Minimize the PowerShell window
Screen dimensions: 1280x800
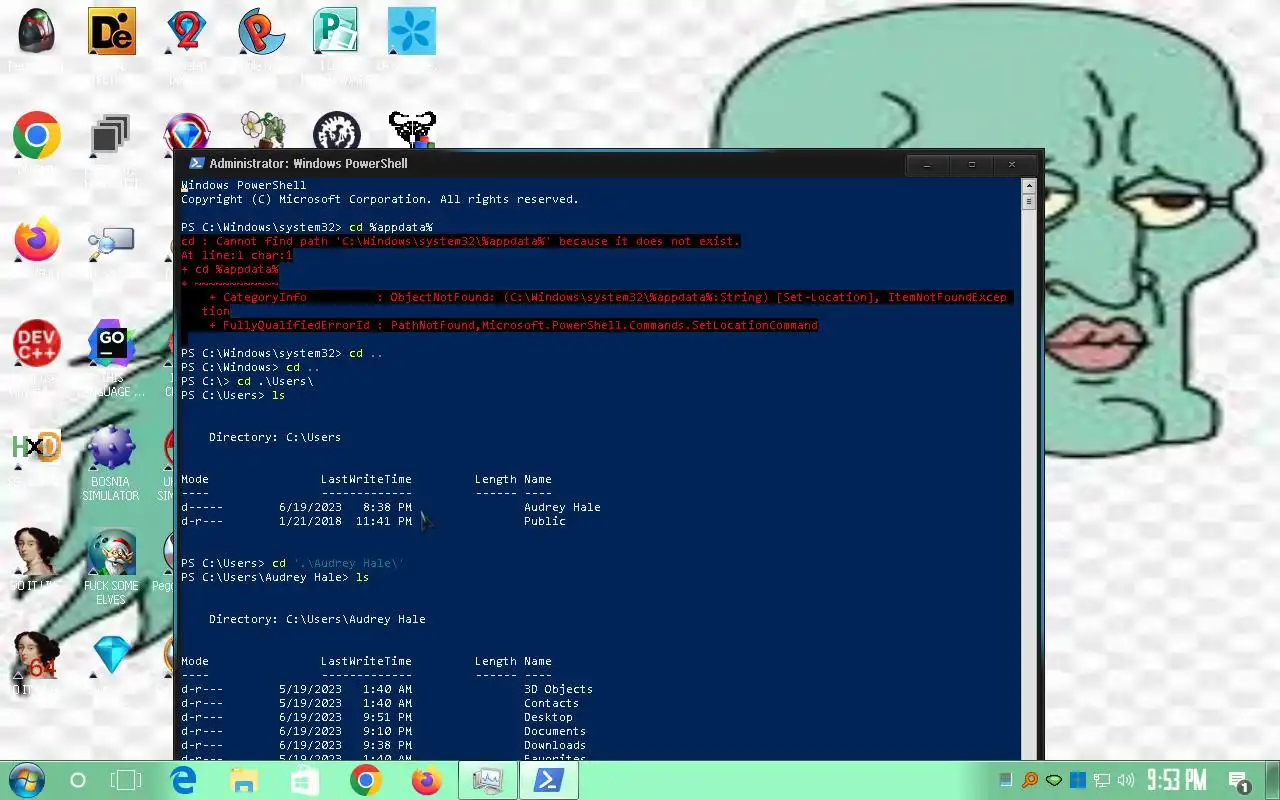pos(927,164)
